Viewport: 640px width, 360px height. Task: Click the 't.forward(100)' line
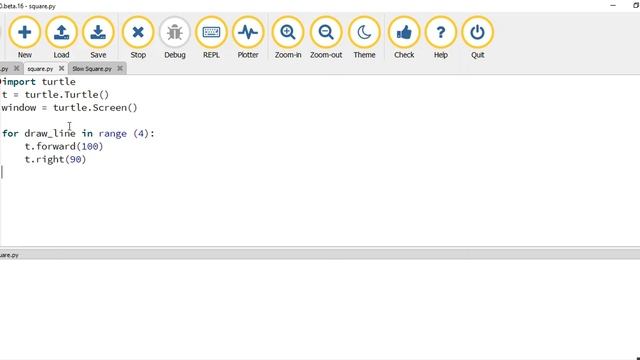(x=64, y=146)
